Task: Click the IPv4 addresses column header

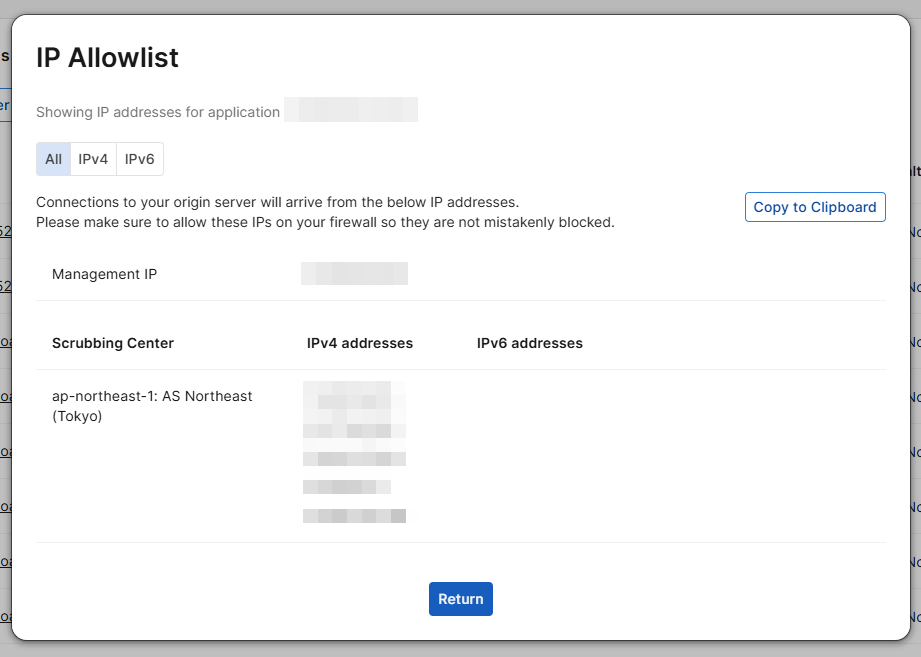Action: 360,343
